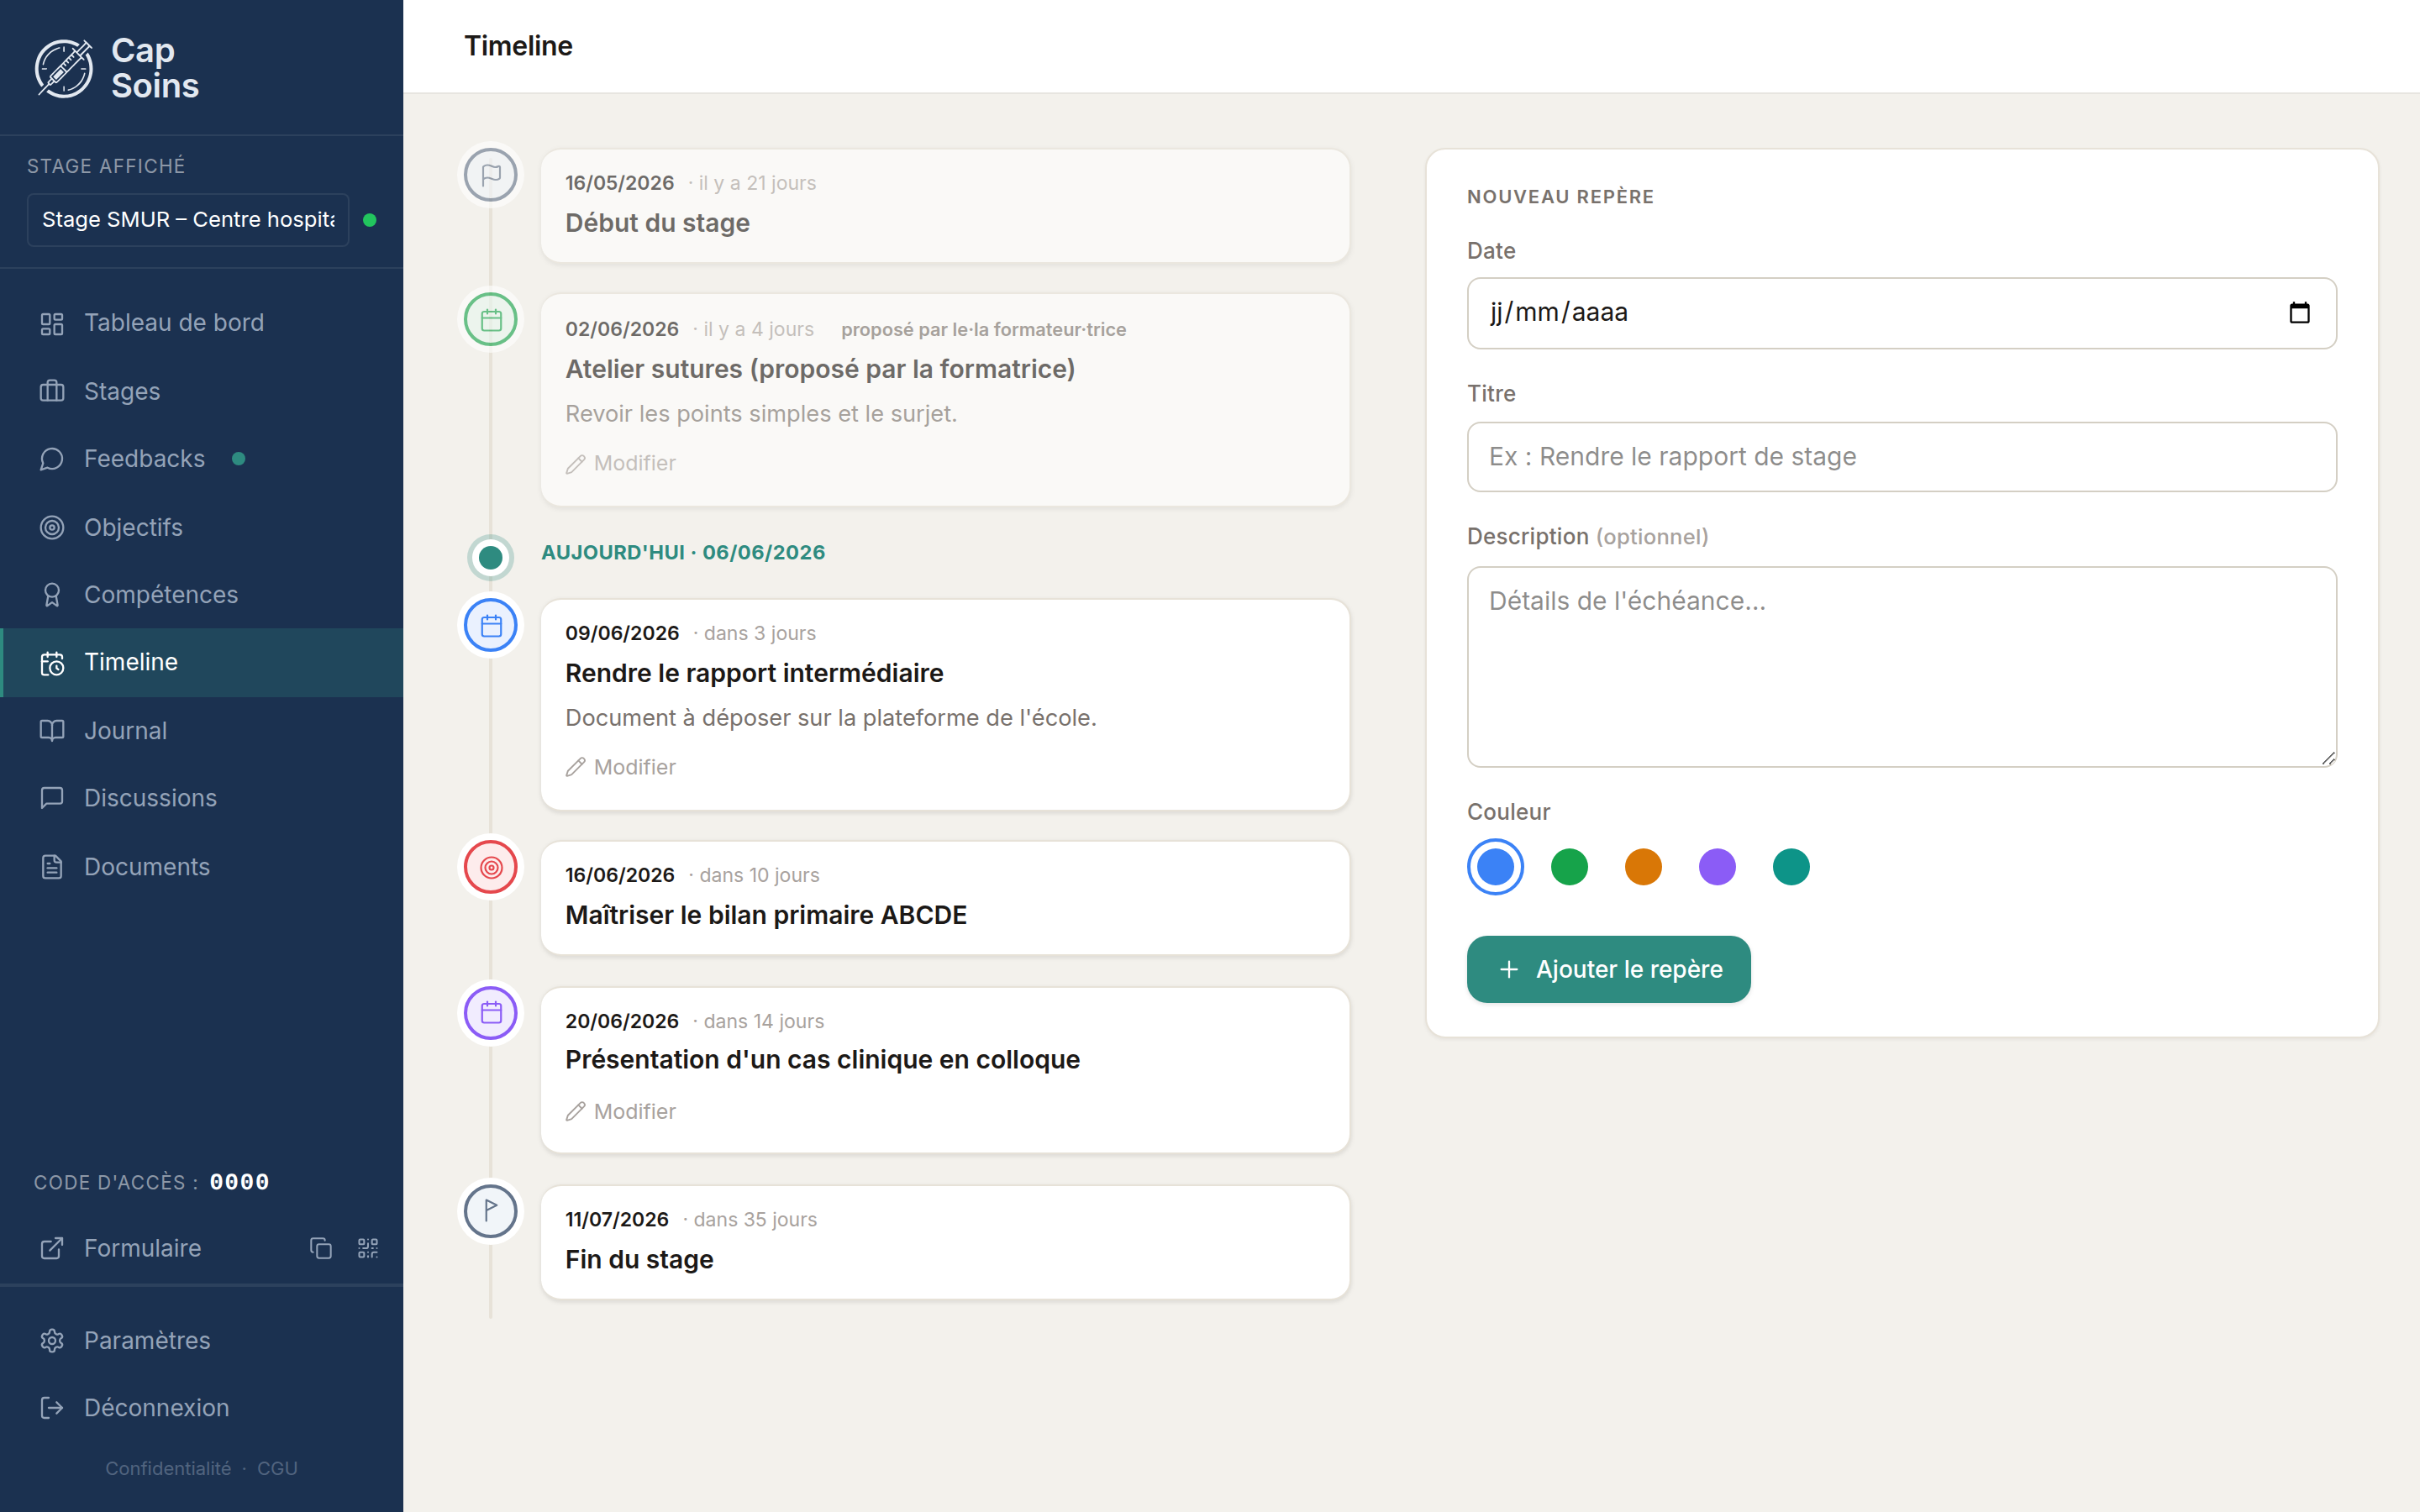Click the red target marker for bilan ABCDE
The width and height of the screenshot is (2420, 1512).
pyautogui.click(x=490, y=867)
